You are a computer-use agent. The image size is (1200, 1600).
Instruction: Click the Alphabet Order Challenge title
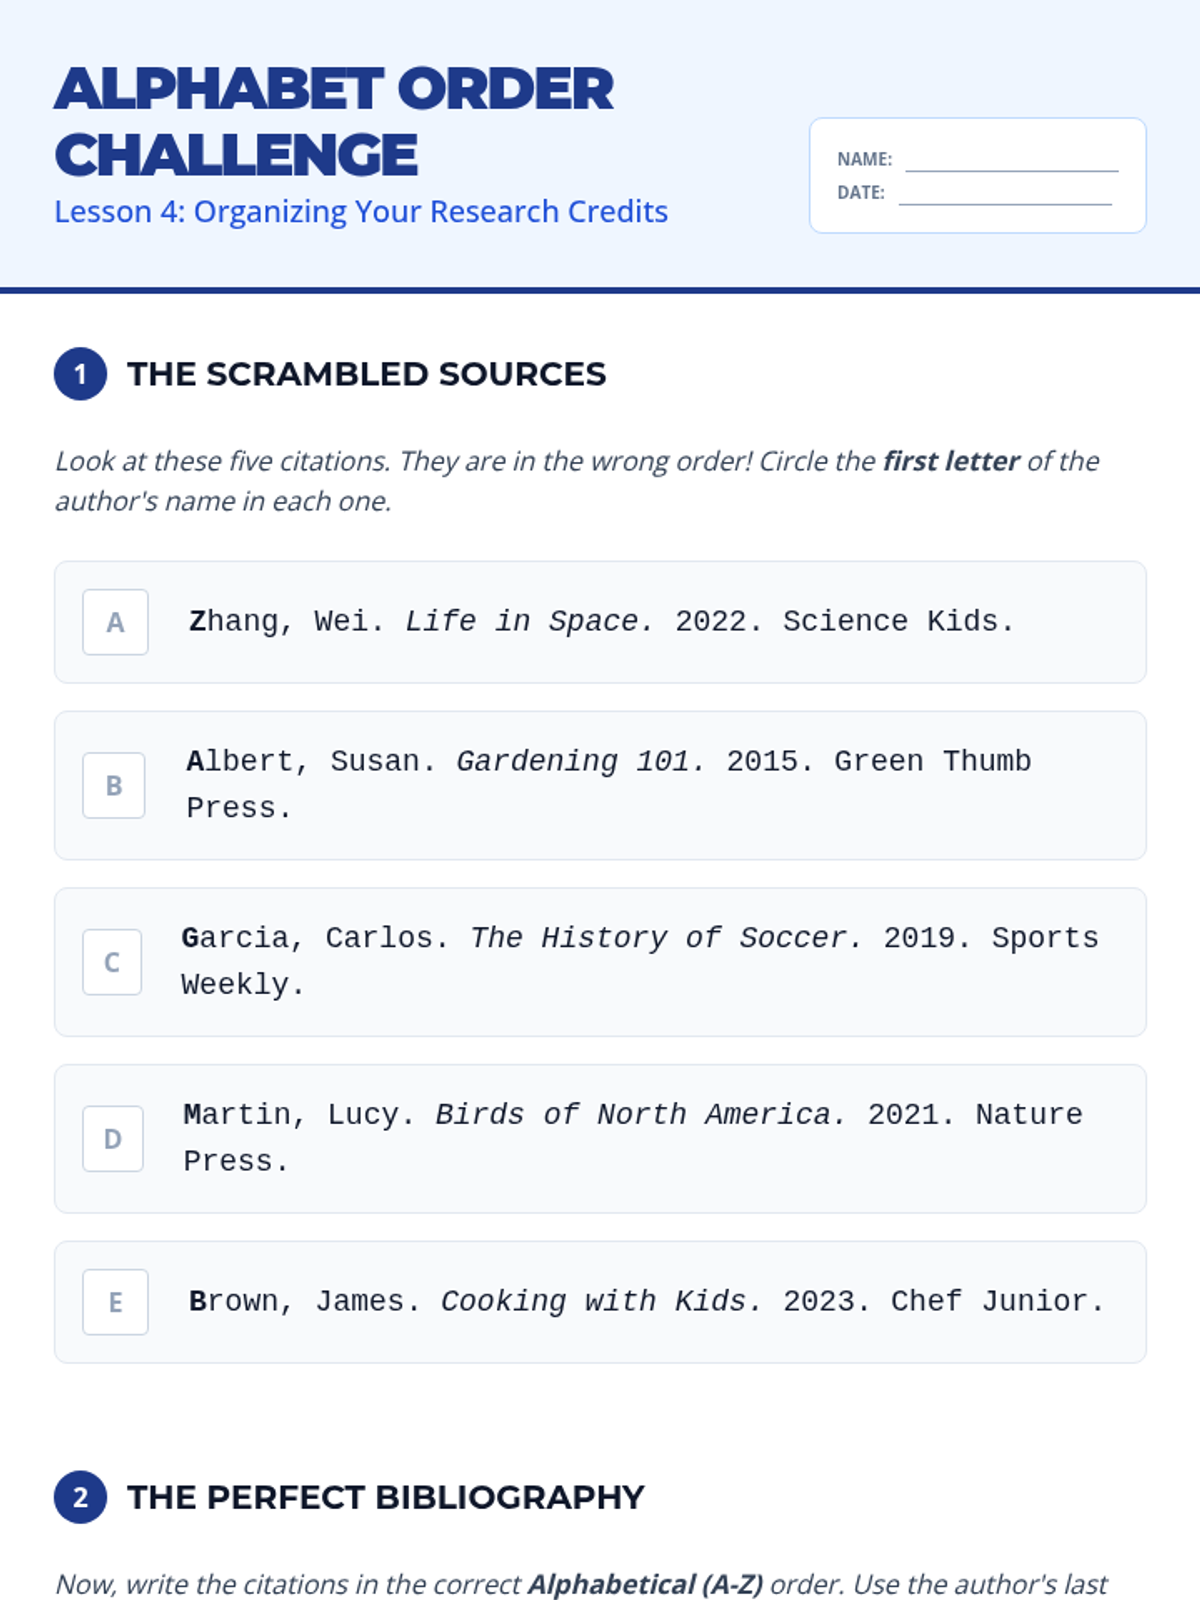point(334,121)
